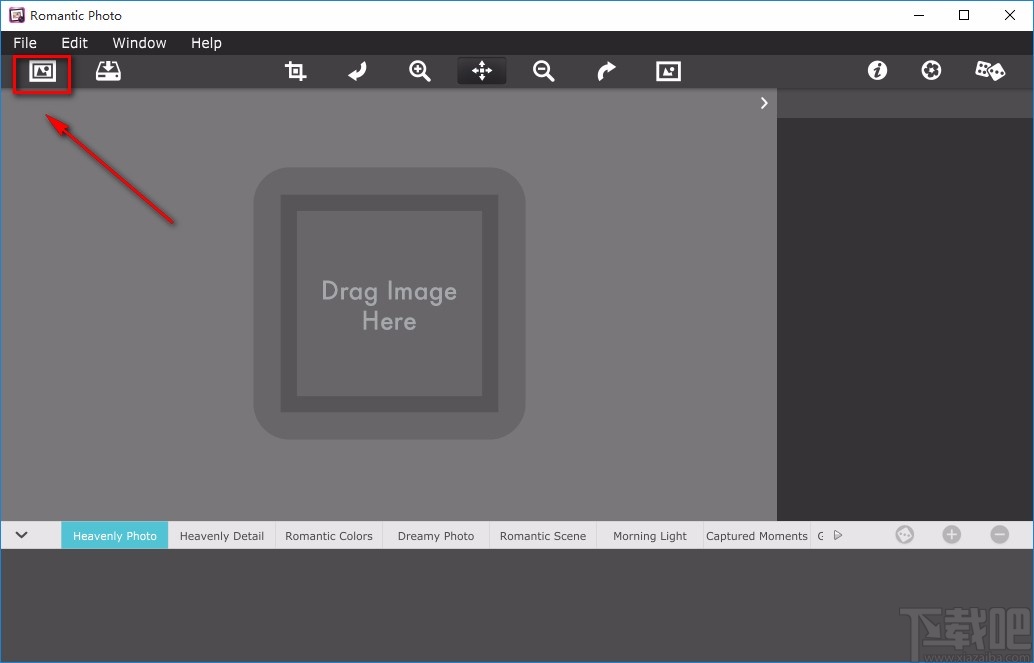This screenshot has height=663, width=1034.
Task: Collapse the right side panel chevron
Action: 764,103
